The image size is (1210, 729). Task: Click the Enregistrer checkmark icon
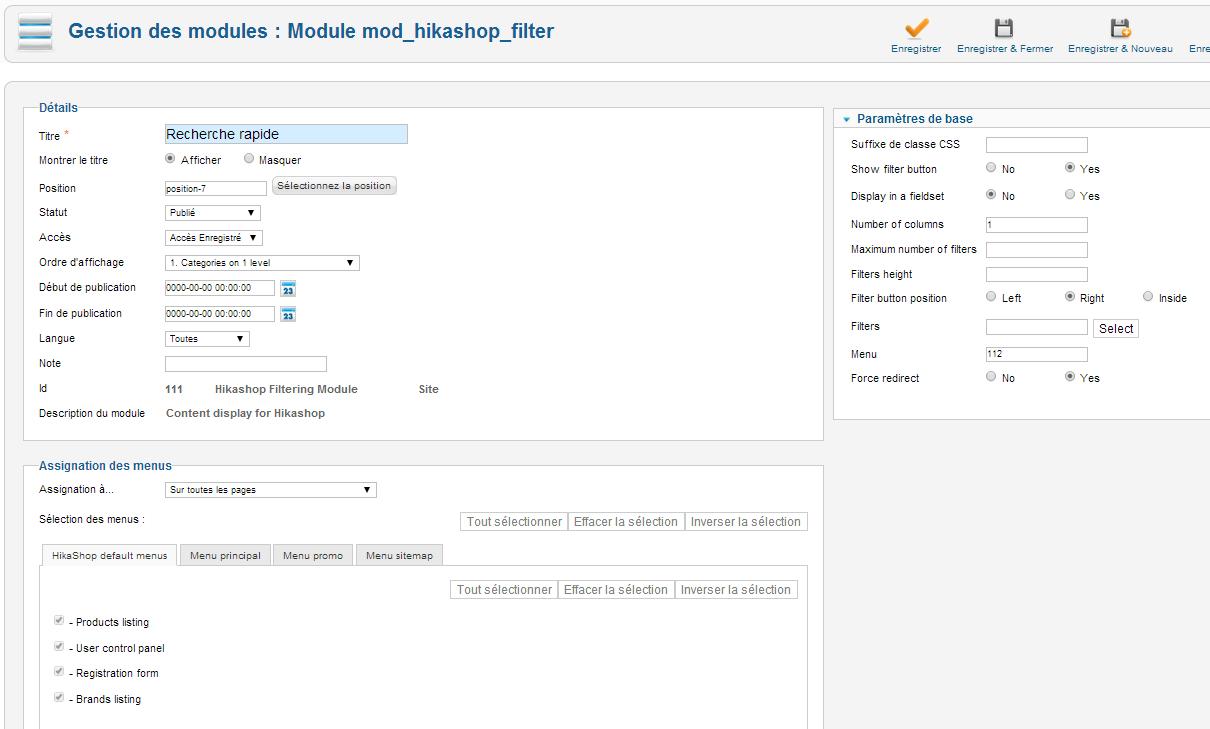click(x=916, y=29)
